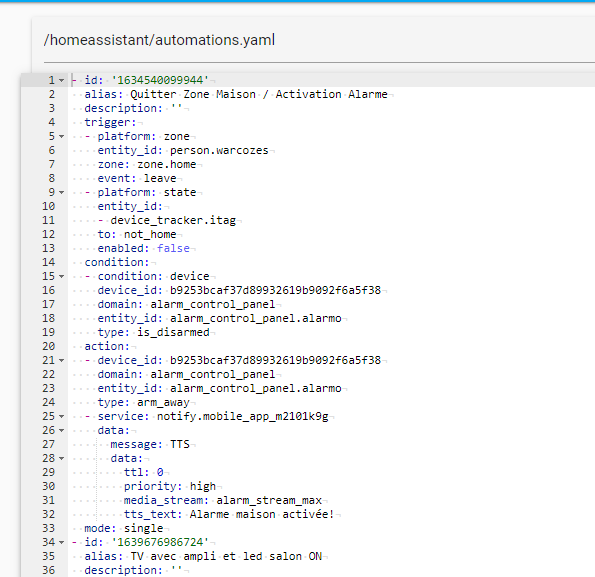Fold the outer data: block at line 26
The image size is (595, 577).
pos(61,431)
